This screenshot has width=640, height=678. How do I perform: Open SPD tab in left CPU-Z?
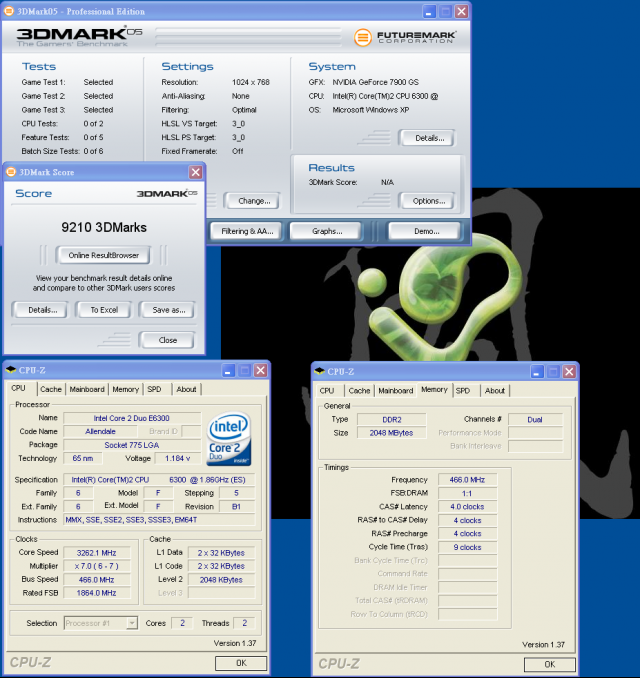(154, 389)
